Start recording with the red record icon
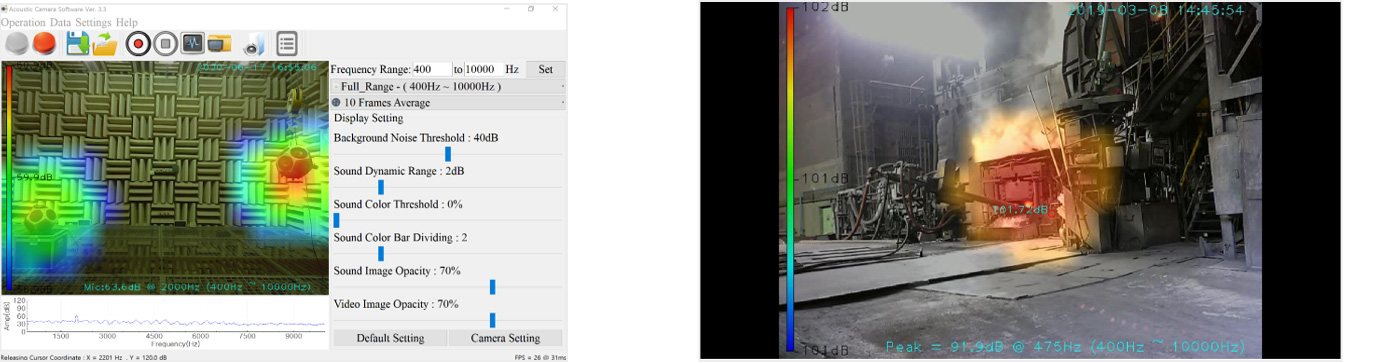Image resolution: width=1397 pixels, height=362 pixels. tap(138, 44)
